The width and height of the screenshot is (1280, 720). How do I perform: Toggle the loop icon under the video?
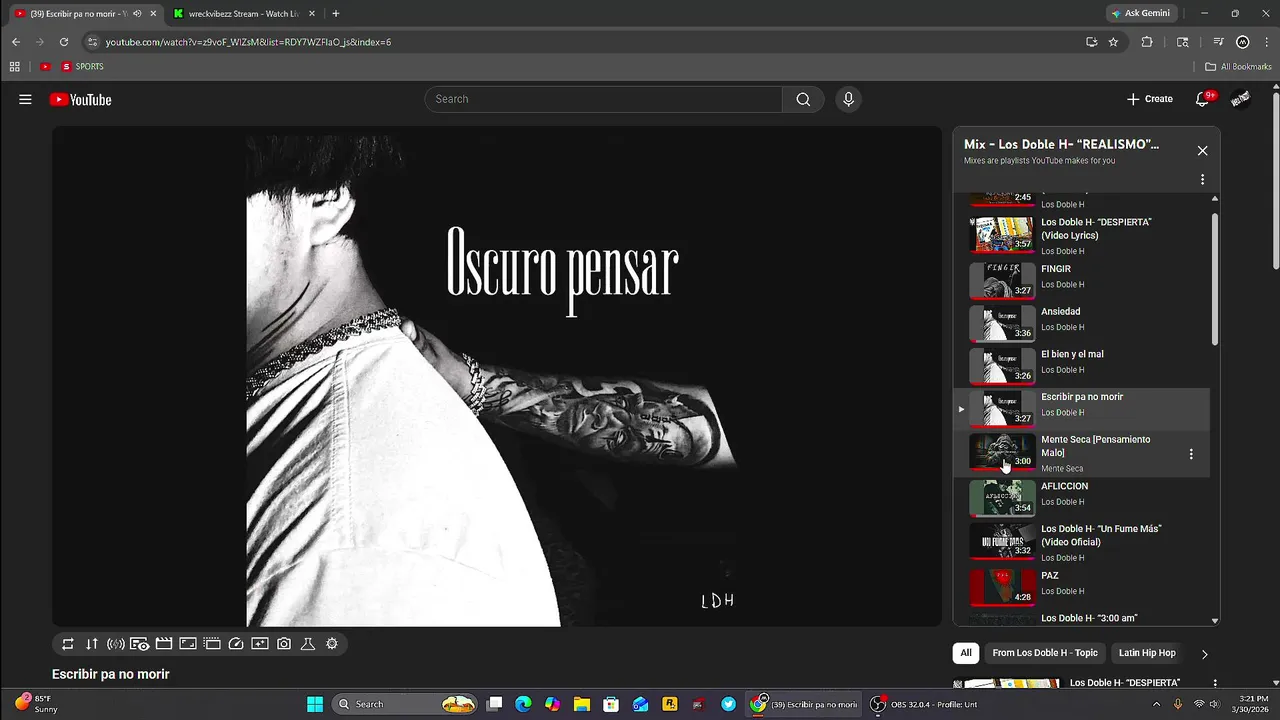[68, 644]
